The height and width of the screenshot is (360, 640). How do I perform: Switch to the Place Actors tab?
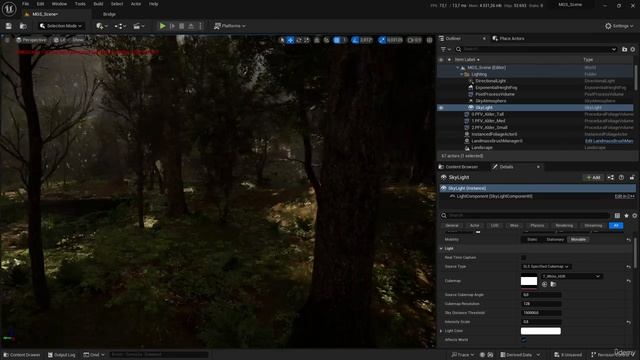(509, 38)
